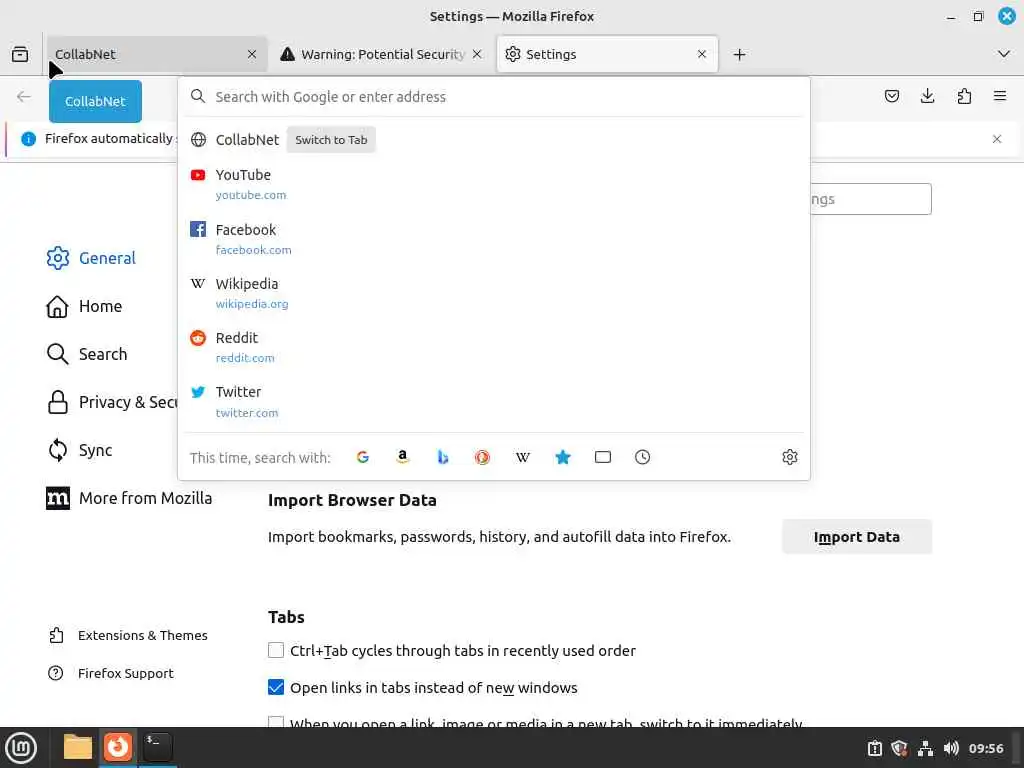
Task: Dismiss the Firefox automatically info bar
Action: pyautogui.click(x=997, y=139)
